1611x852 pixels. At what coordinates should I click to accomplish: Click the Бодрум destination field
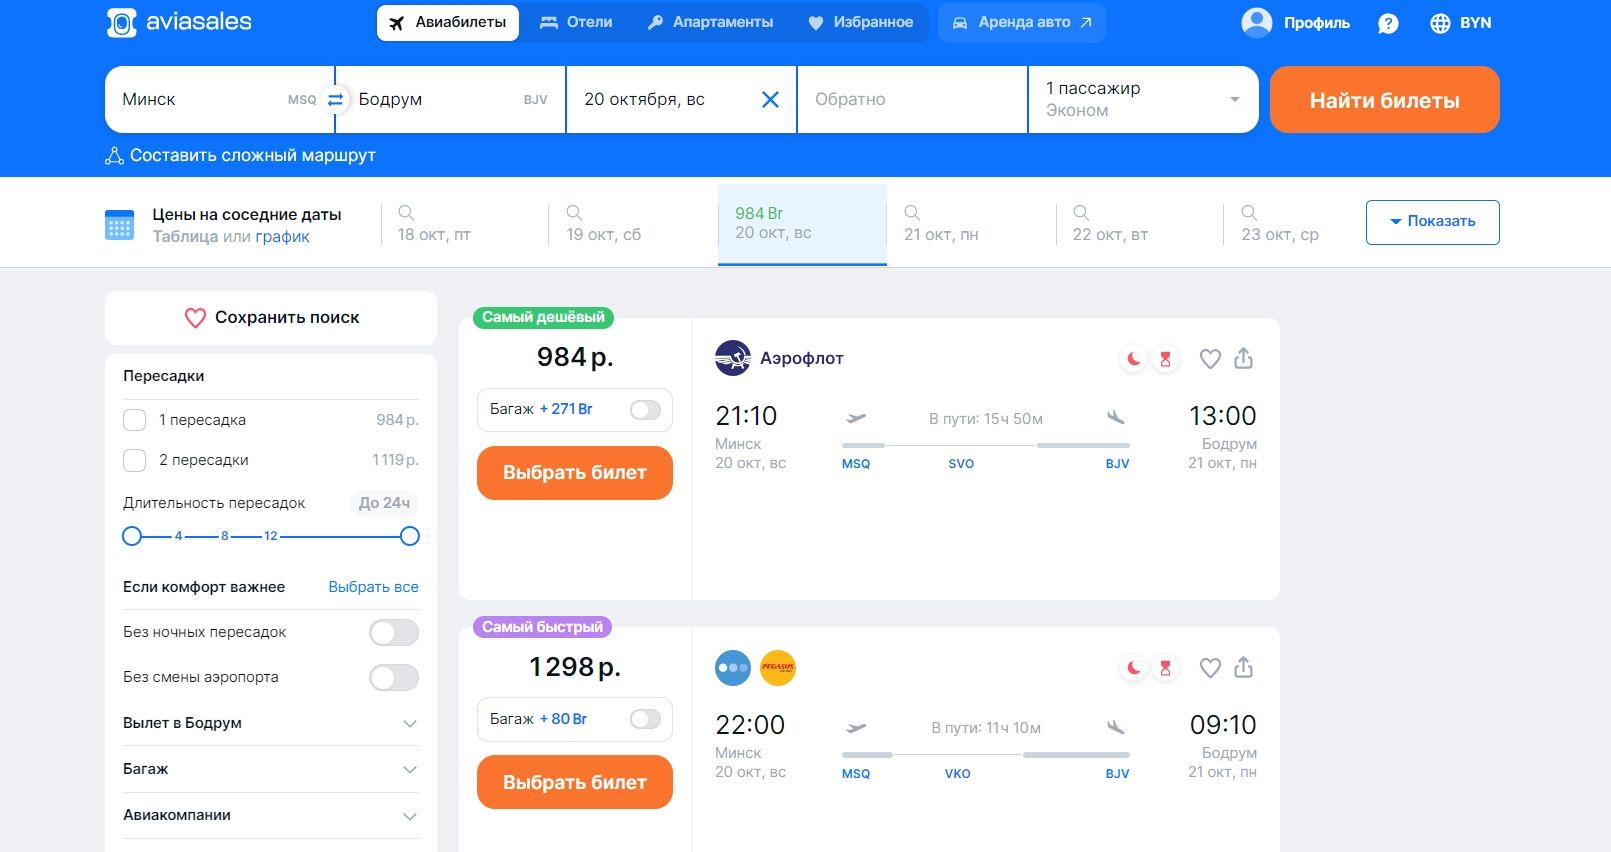coord(452,99)
